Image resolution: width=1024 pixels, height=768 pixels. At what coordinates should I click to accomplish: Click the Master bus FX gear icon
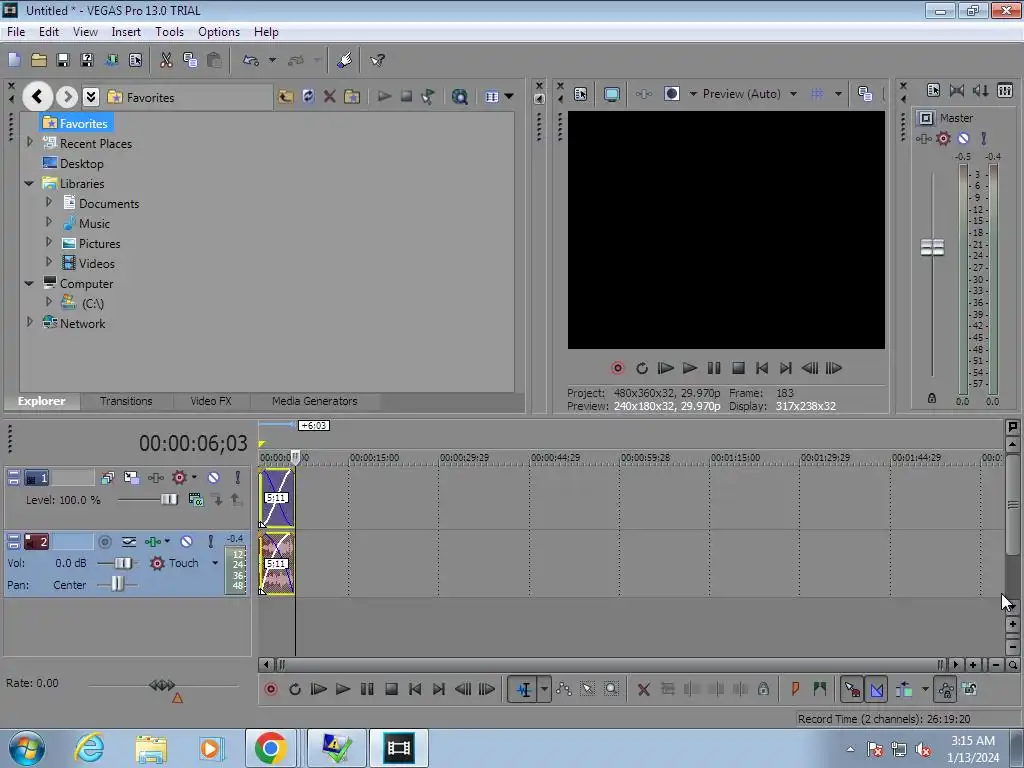(x=943, y=138)
